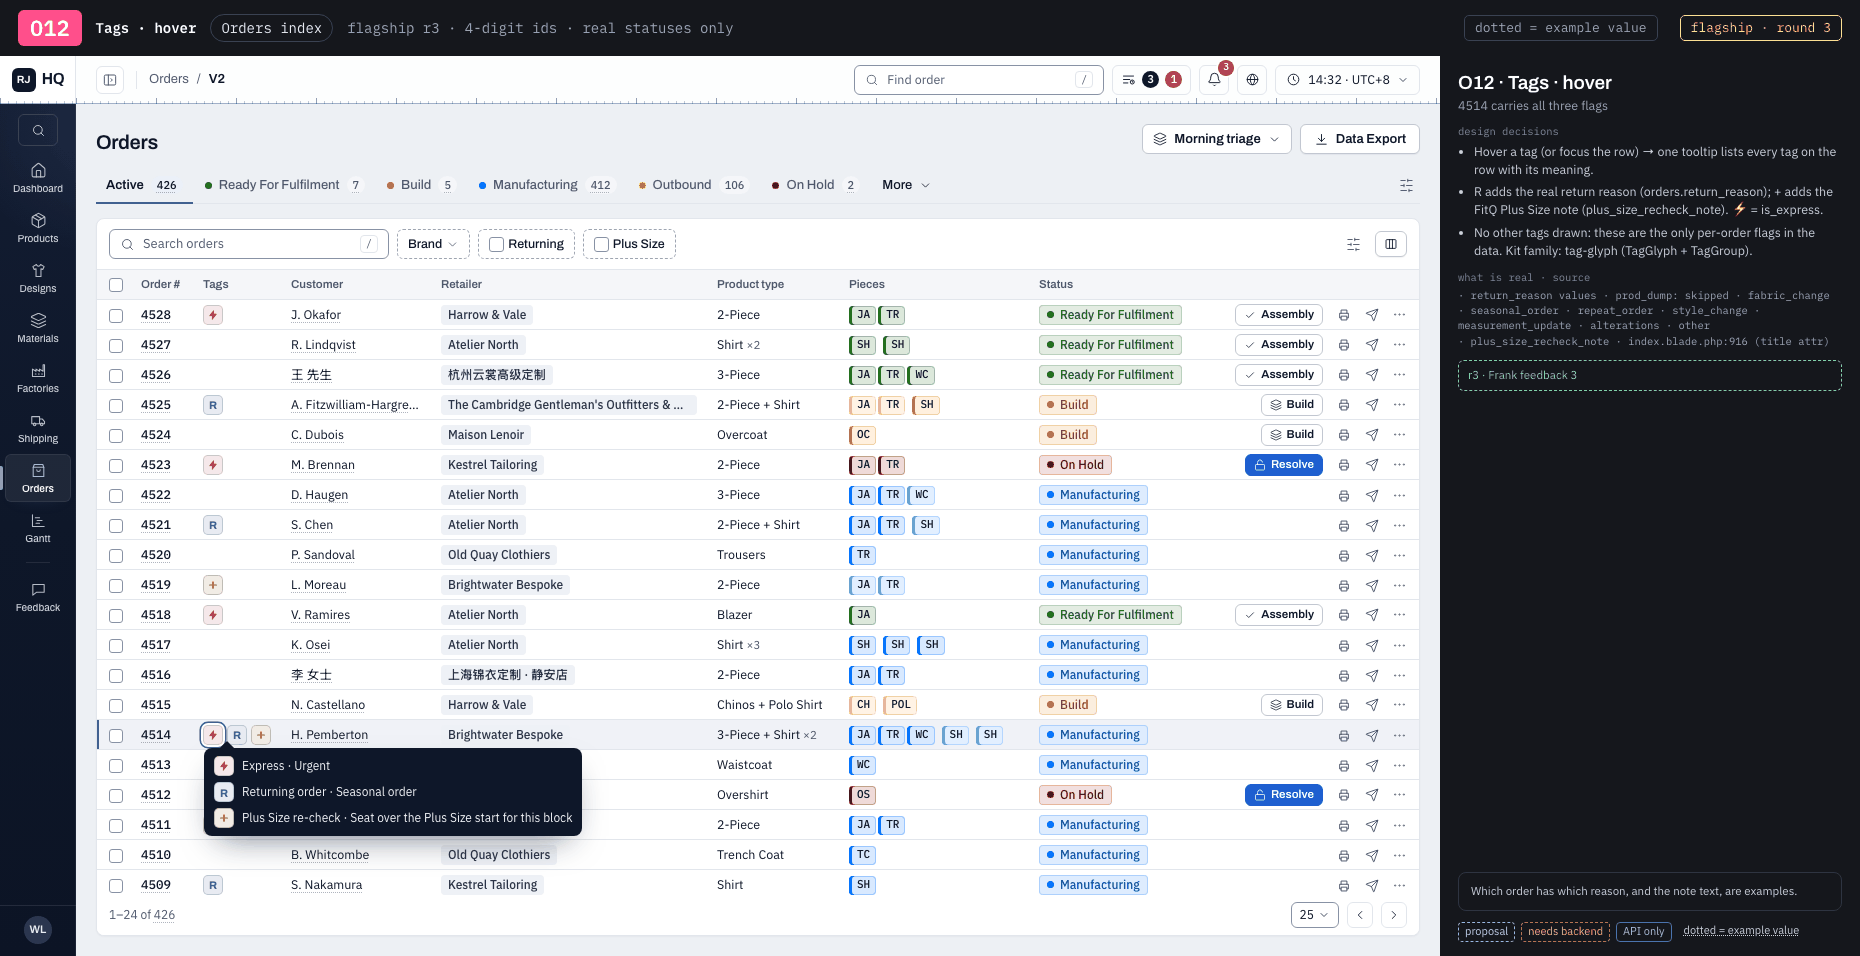1860x956 pixels.
Task: Click the sidebar search icon
Action: [x=38, y=130]
